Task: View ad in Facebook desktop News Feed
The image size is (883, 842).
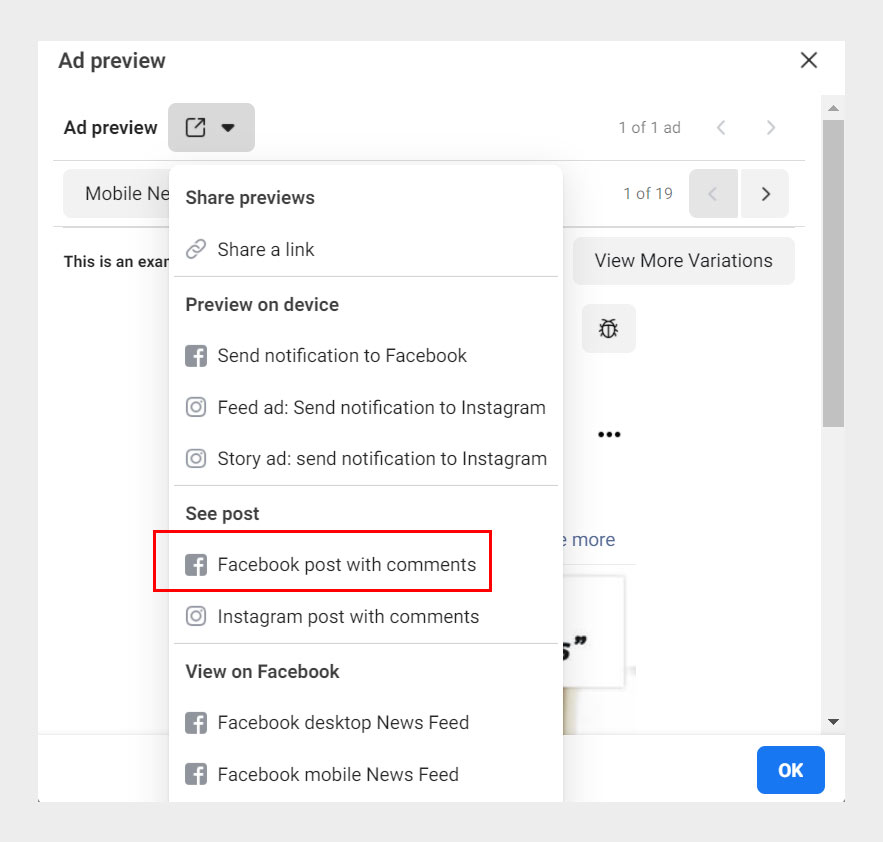Action: (366, 723)
